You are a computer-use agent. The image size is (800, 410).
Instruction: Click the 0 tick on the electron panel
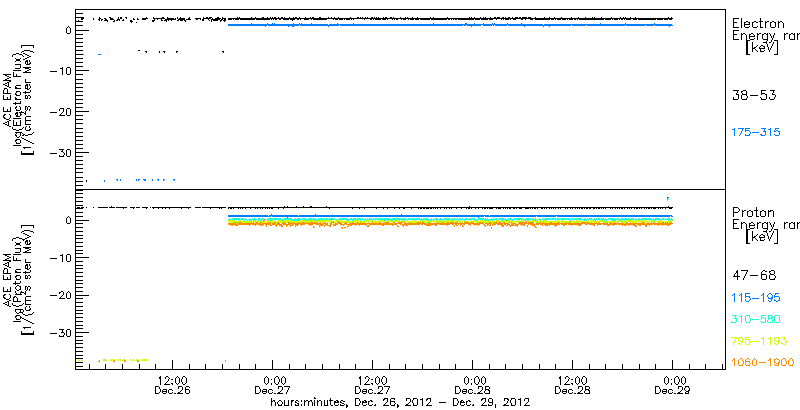click(70, 30)
